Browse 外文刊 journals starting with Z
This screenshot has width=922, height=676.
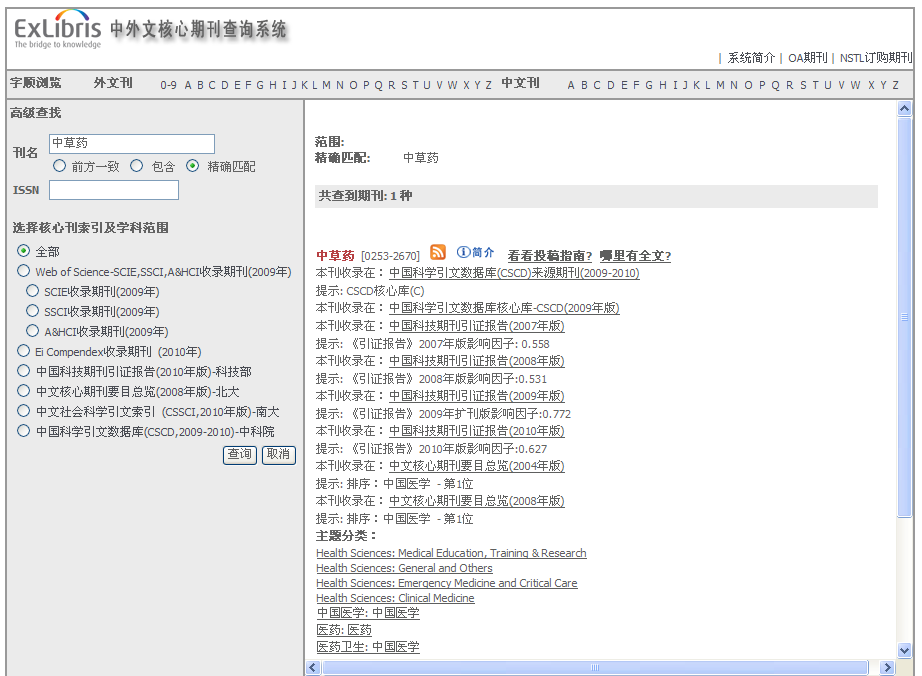click(488, 85)
